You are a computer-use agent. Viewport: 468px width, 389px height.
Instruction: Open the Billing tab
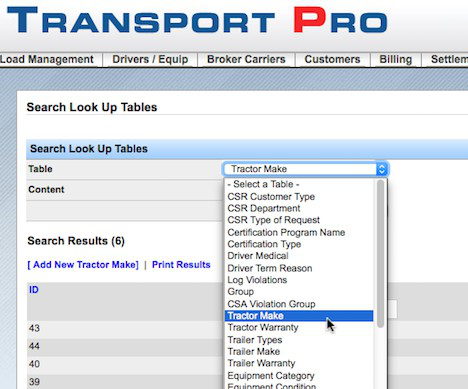(396, 59)
